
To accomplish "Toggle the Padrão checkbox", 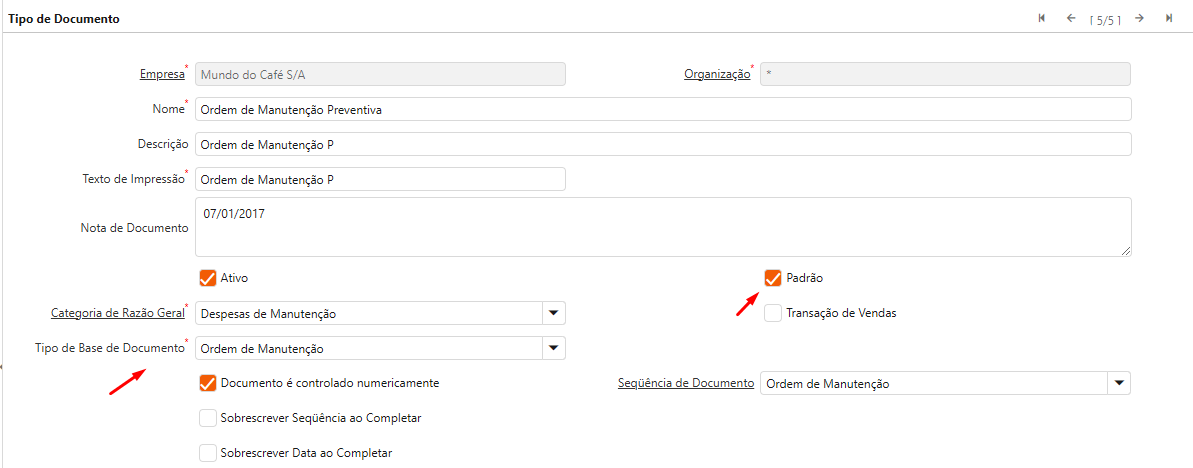I will tap(773, 278).
